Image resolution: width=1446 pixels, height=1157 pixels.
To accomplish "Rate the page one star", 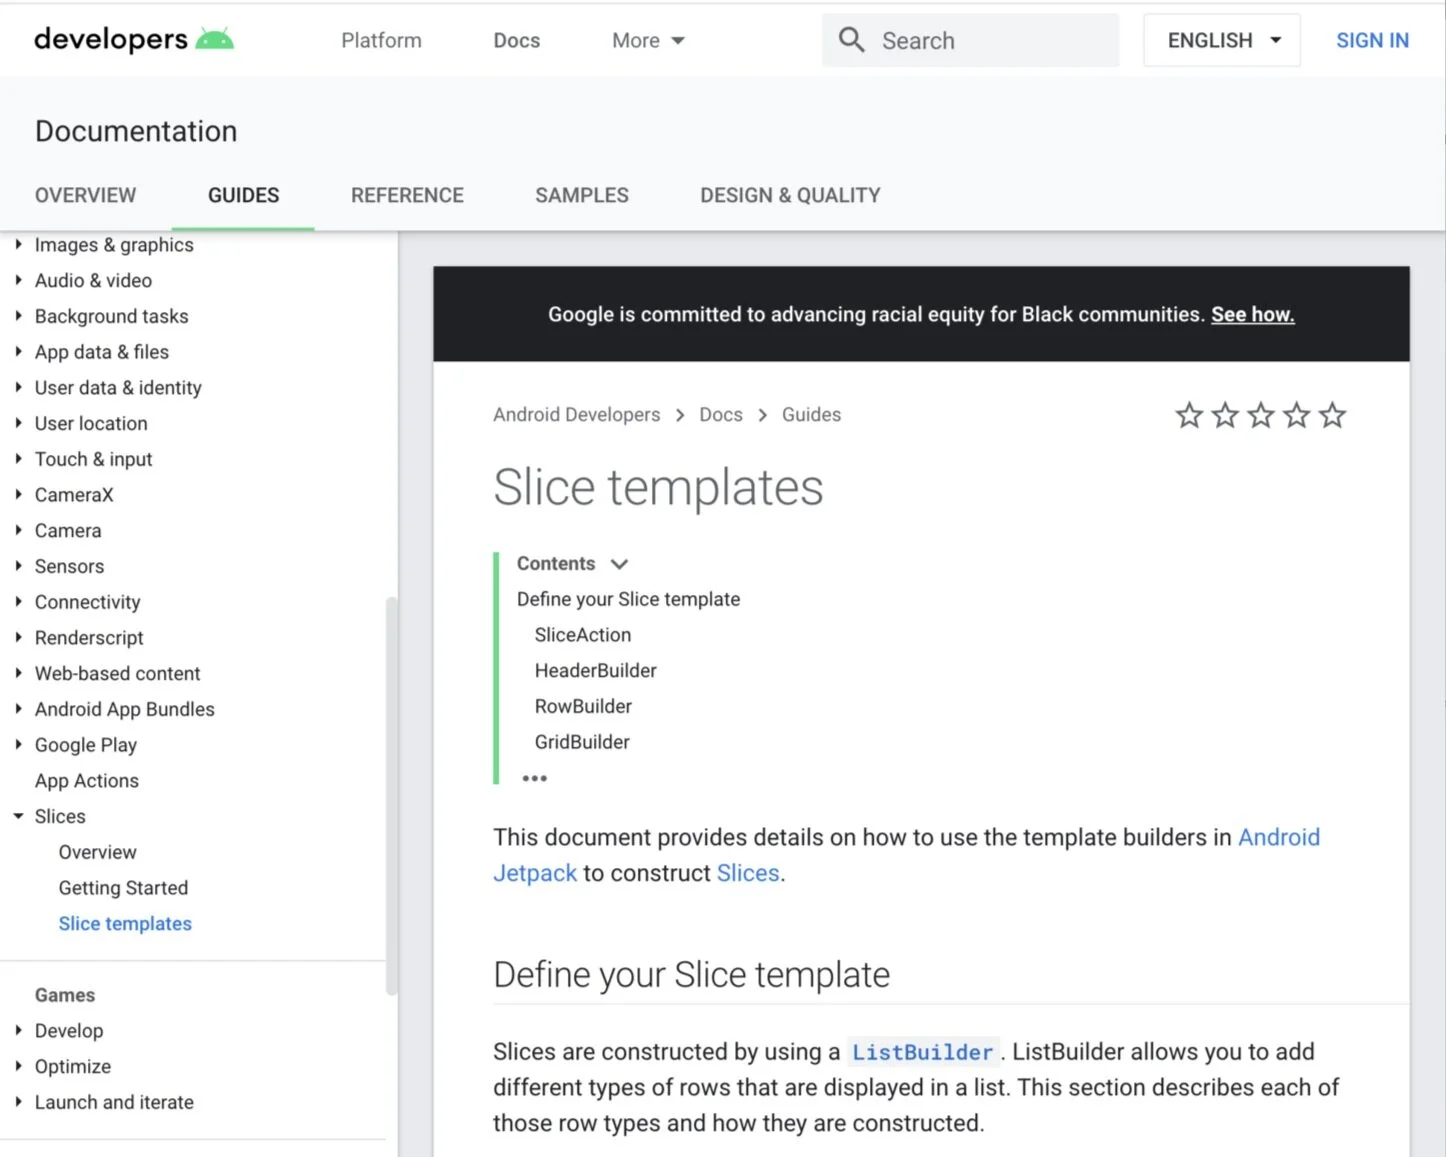I will [1189, 415].
